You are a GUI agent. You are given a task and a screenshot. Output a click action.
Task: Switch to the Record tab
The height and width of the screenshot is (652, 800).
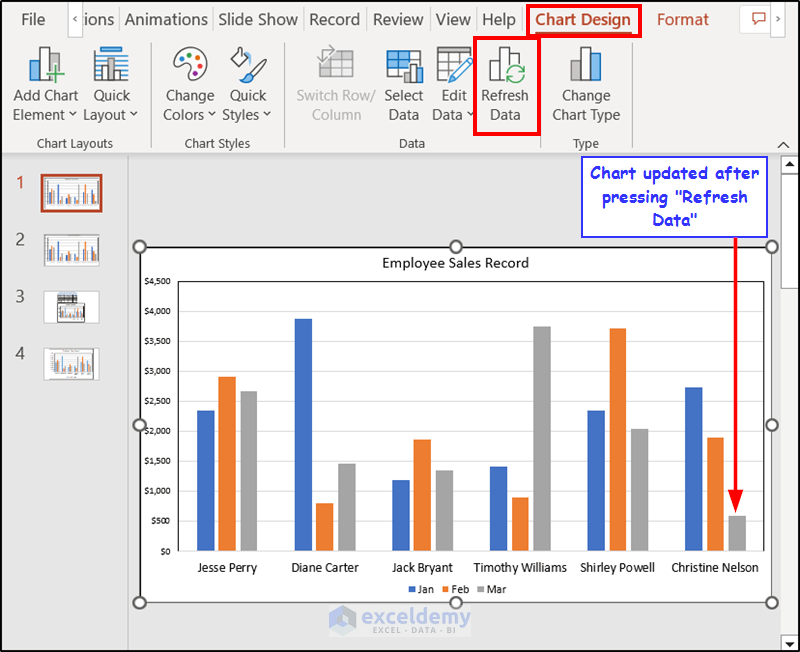(335, 19)
